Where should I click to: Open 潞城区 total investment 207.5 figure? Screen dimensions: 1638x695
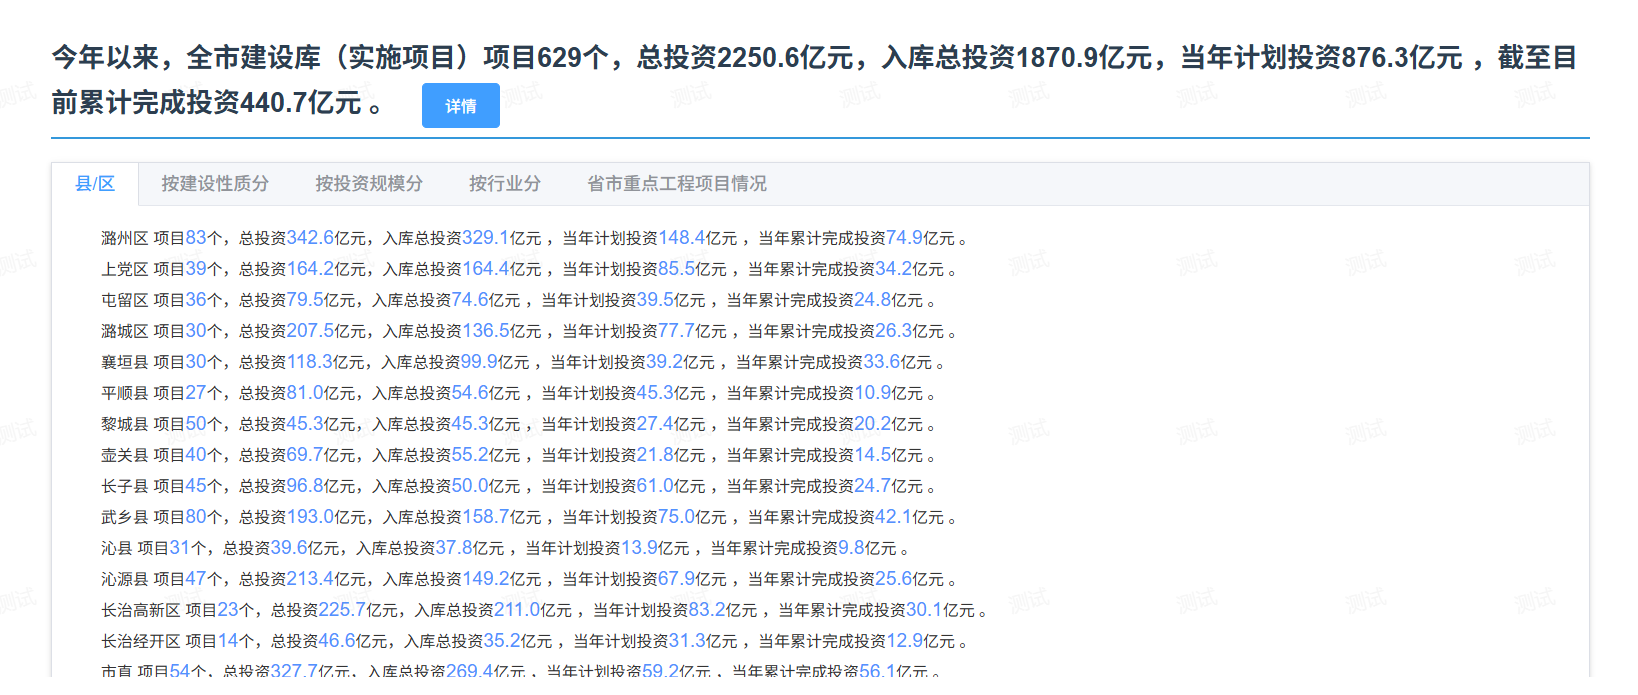pyautogui.click(x=310, y=331)
